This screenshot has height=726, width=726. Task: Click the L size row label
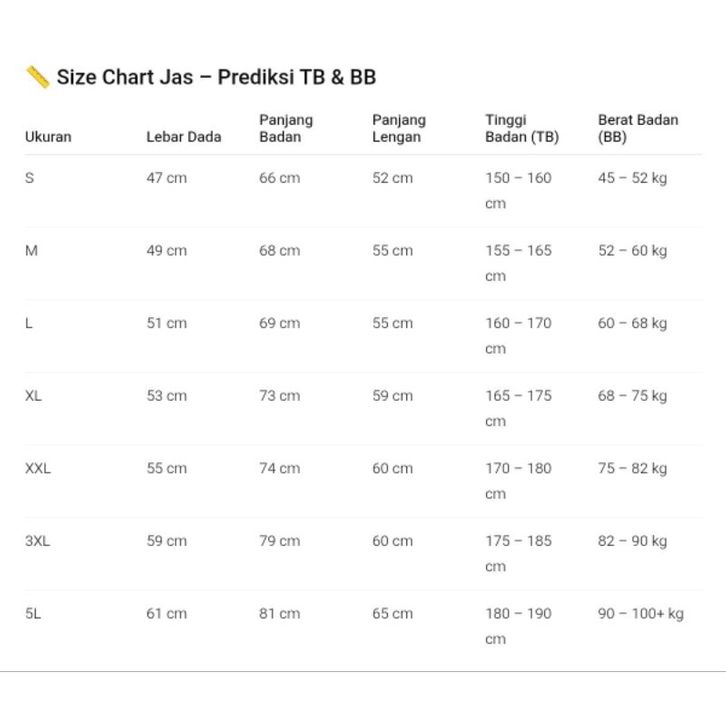click(x=29, y=323)
